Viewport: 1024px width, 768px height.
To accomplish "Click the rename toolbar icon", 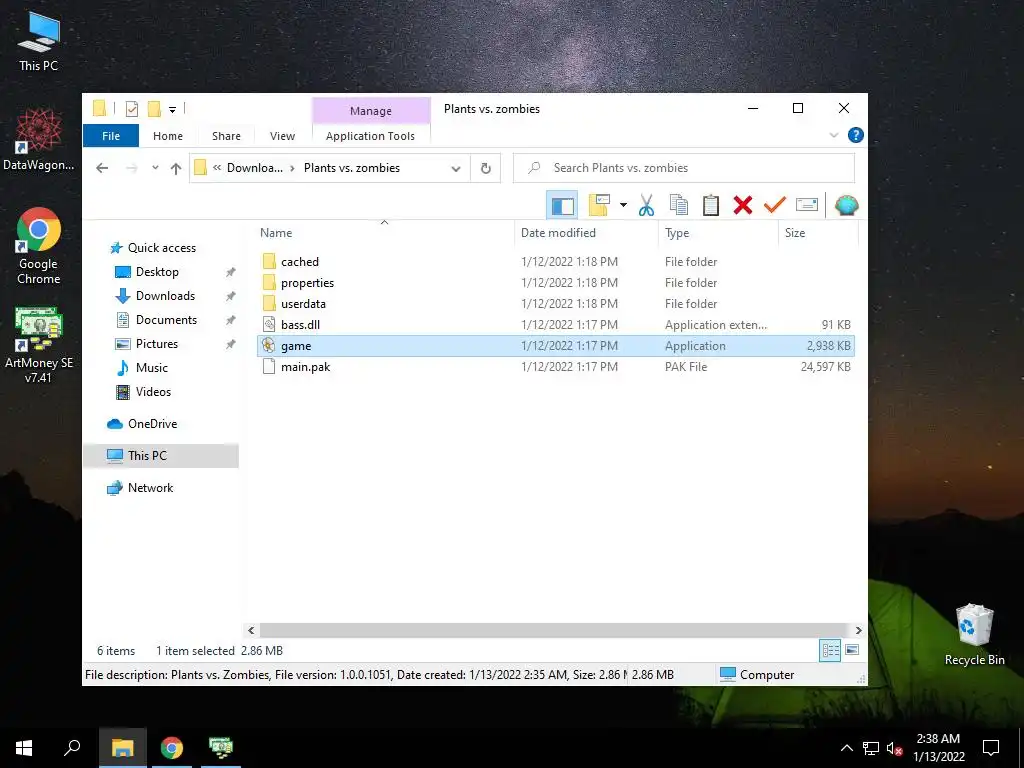I will (807, 206).
